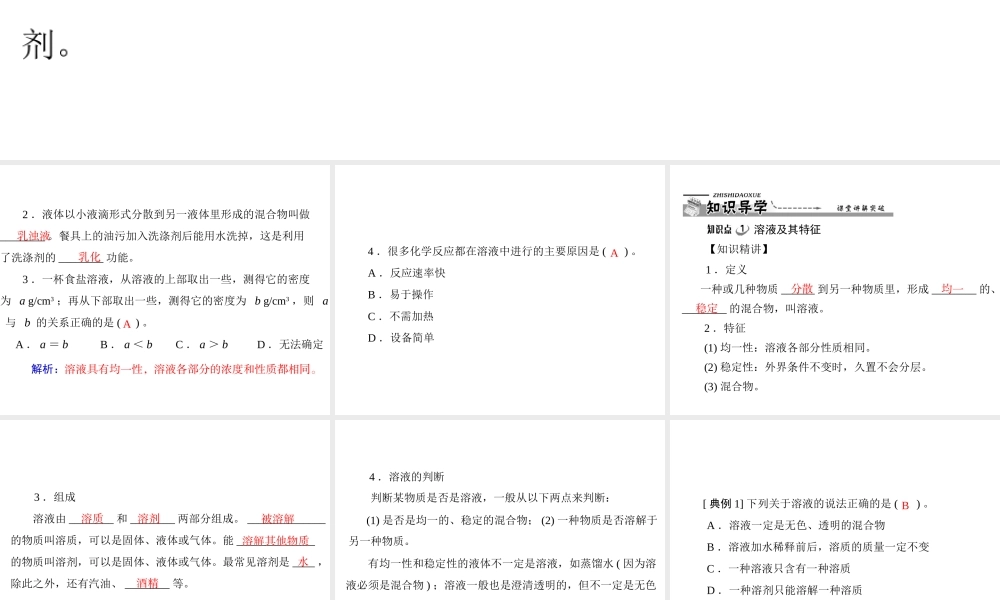Click option C. 一种溶液只含有一种溶质
Image resolution: width=1000 pixels, height=600 pixels.
point(779,569)
